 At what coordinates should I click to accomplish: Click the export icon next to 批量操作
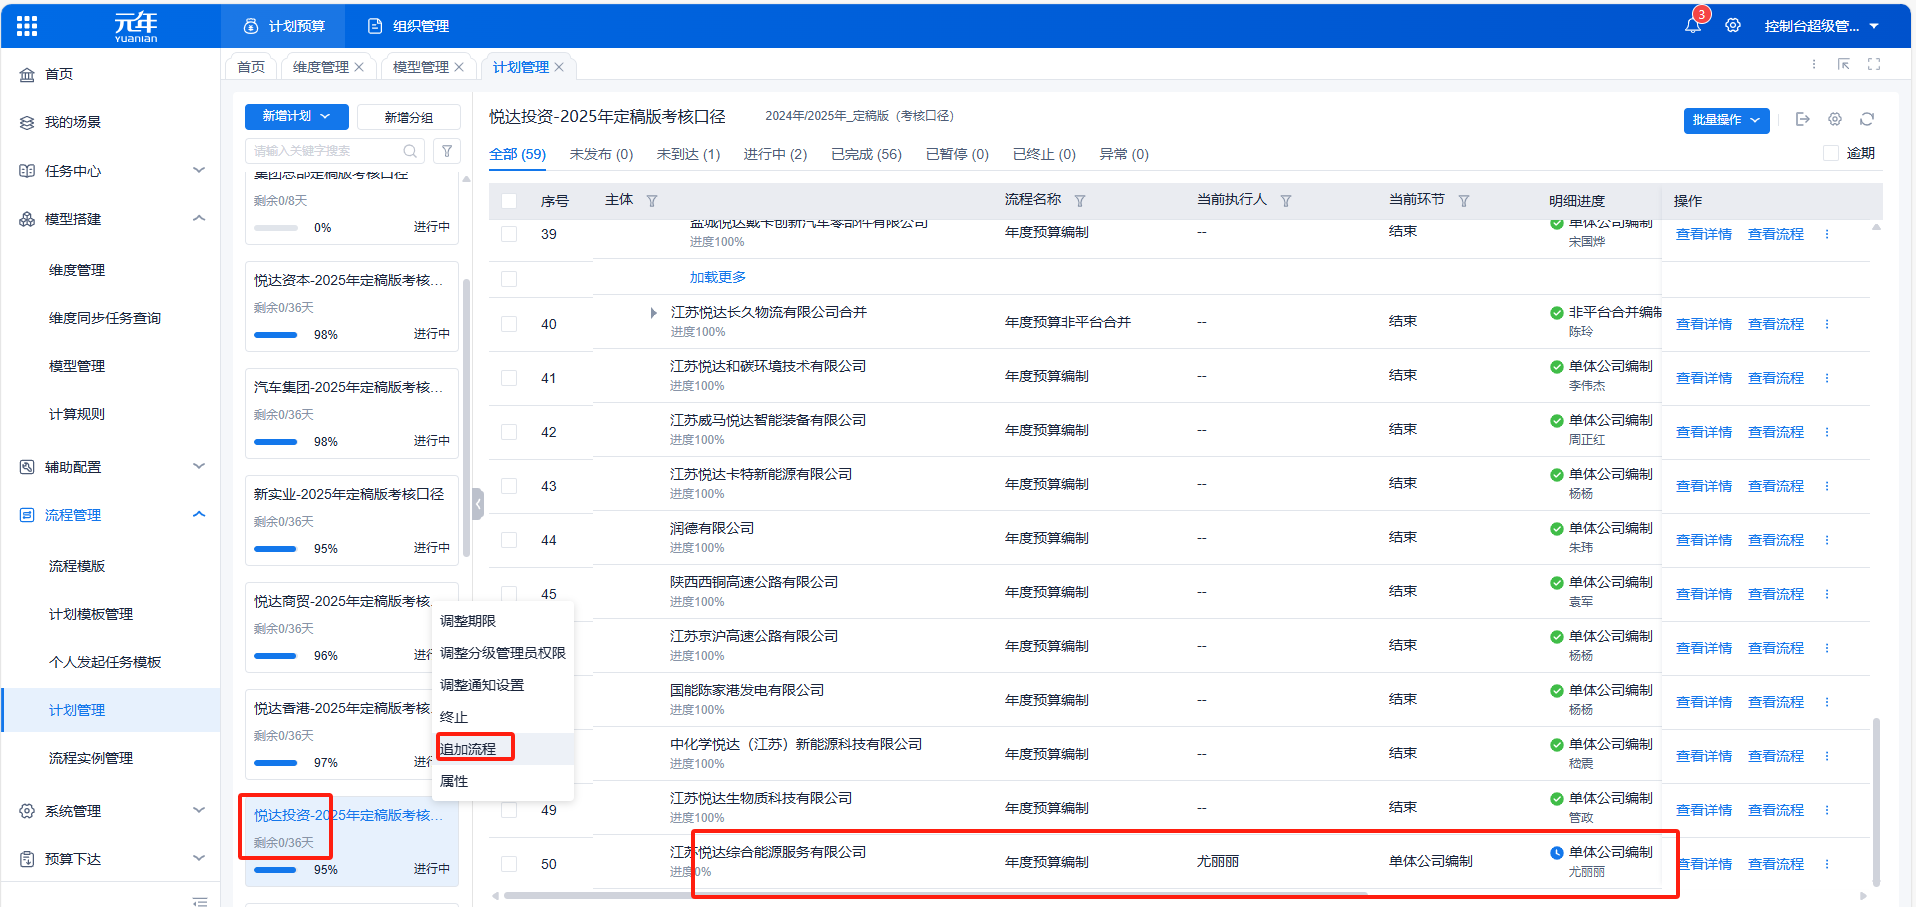pyautogui.click(x=1802, y=120)
